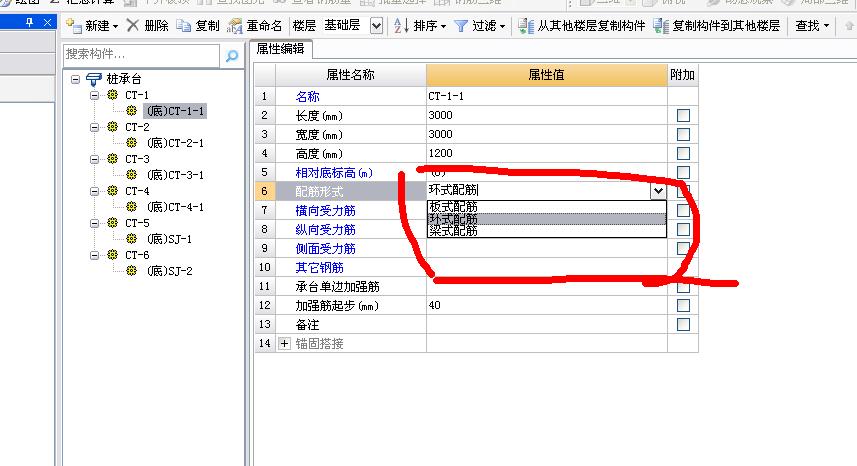The image size is (857, 466).
Task: Click the 排序 (Sort) A-Z icon
Action: (401, 26)
